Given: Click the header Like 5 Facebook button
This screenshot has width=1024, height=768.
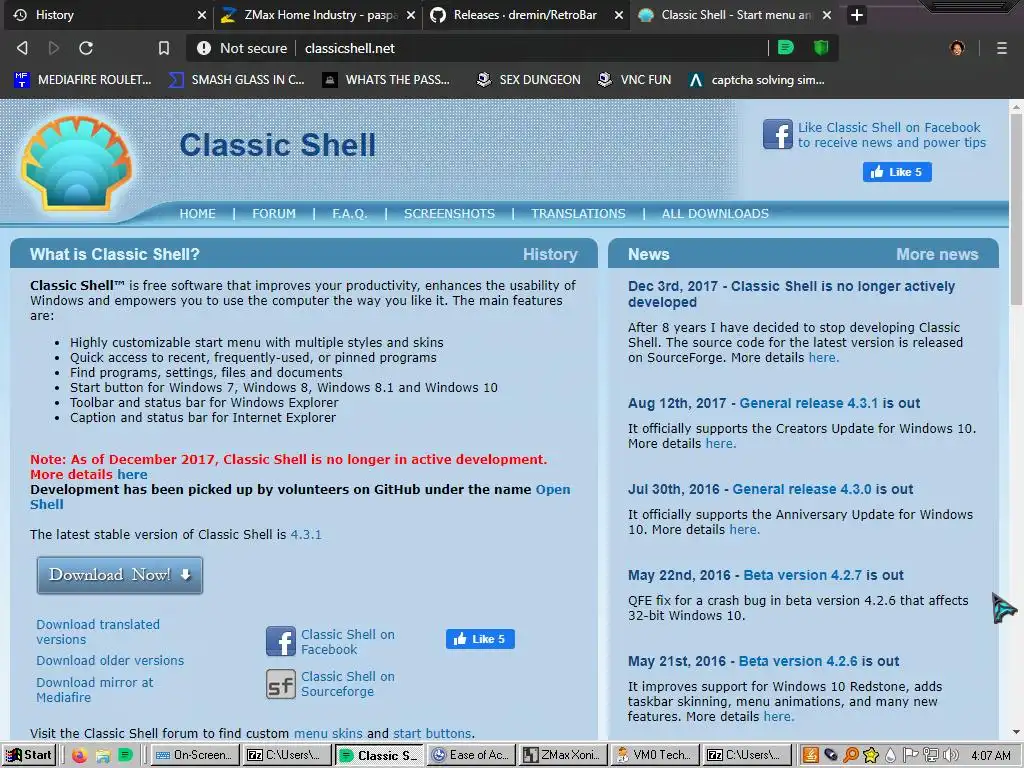Looking at the screenshot, I should [x=897, y=172].
